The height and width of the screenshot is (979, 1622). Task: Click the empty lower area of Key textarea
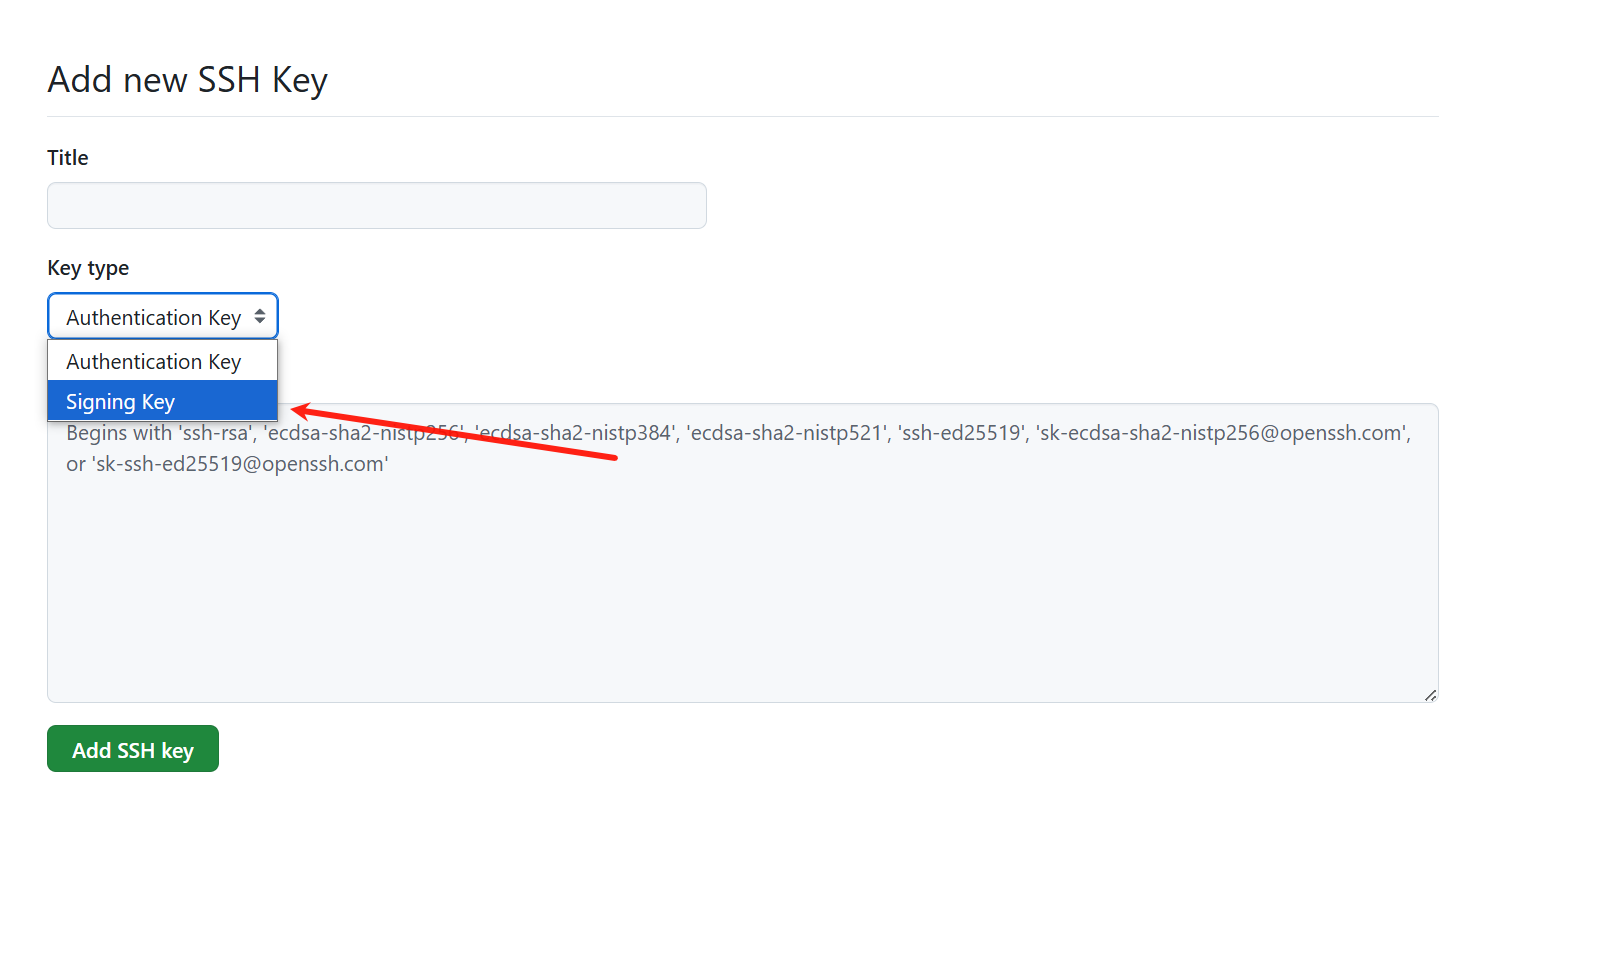[x=742, y=620]
